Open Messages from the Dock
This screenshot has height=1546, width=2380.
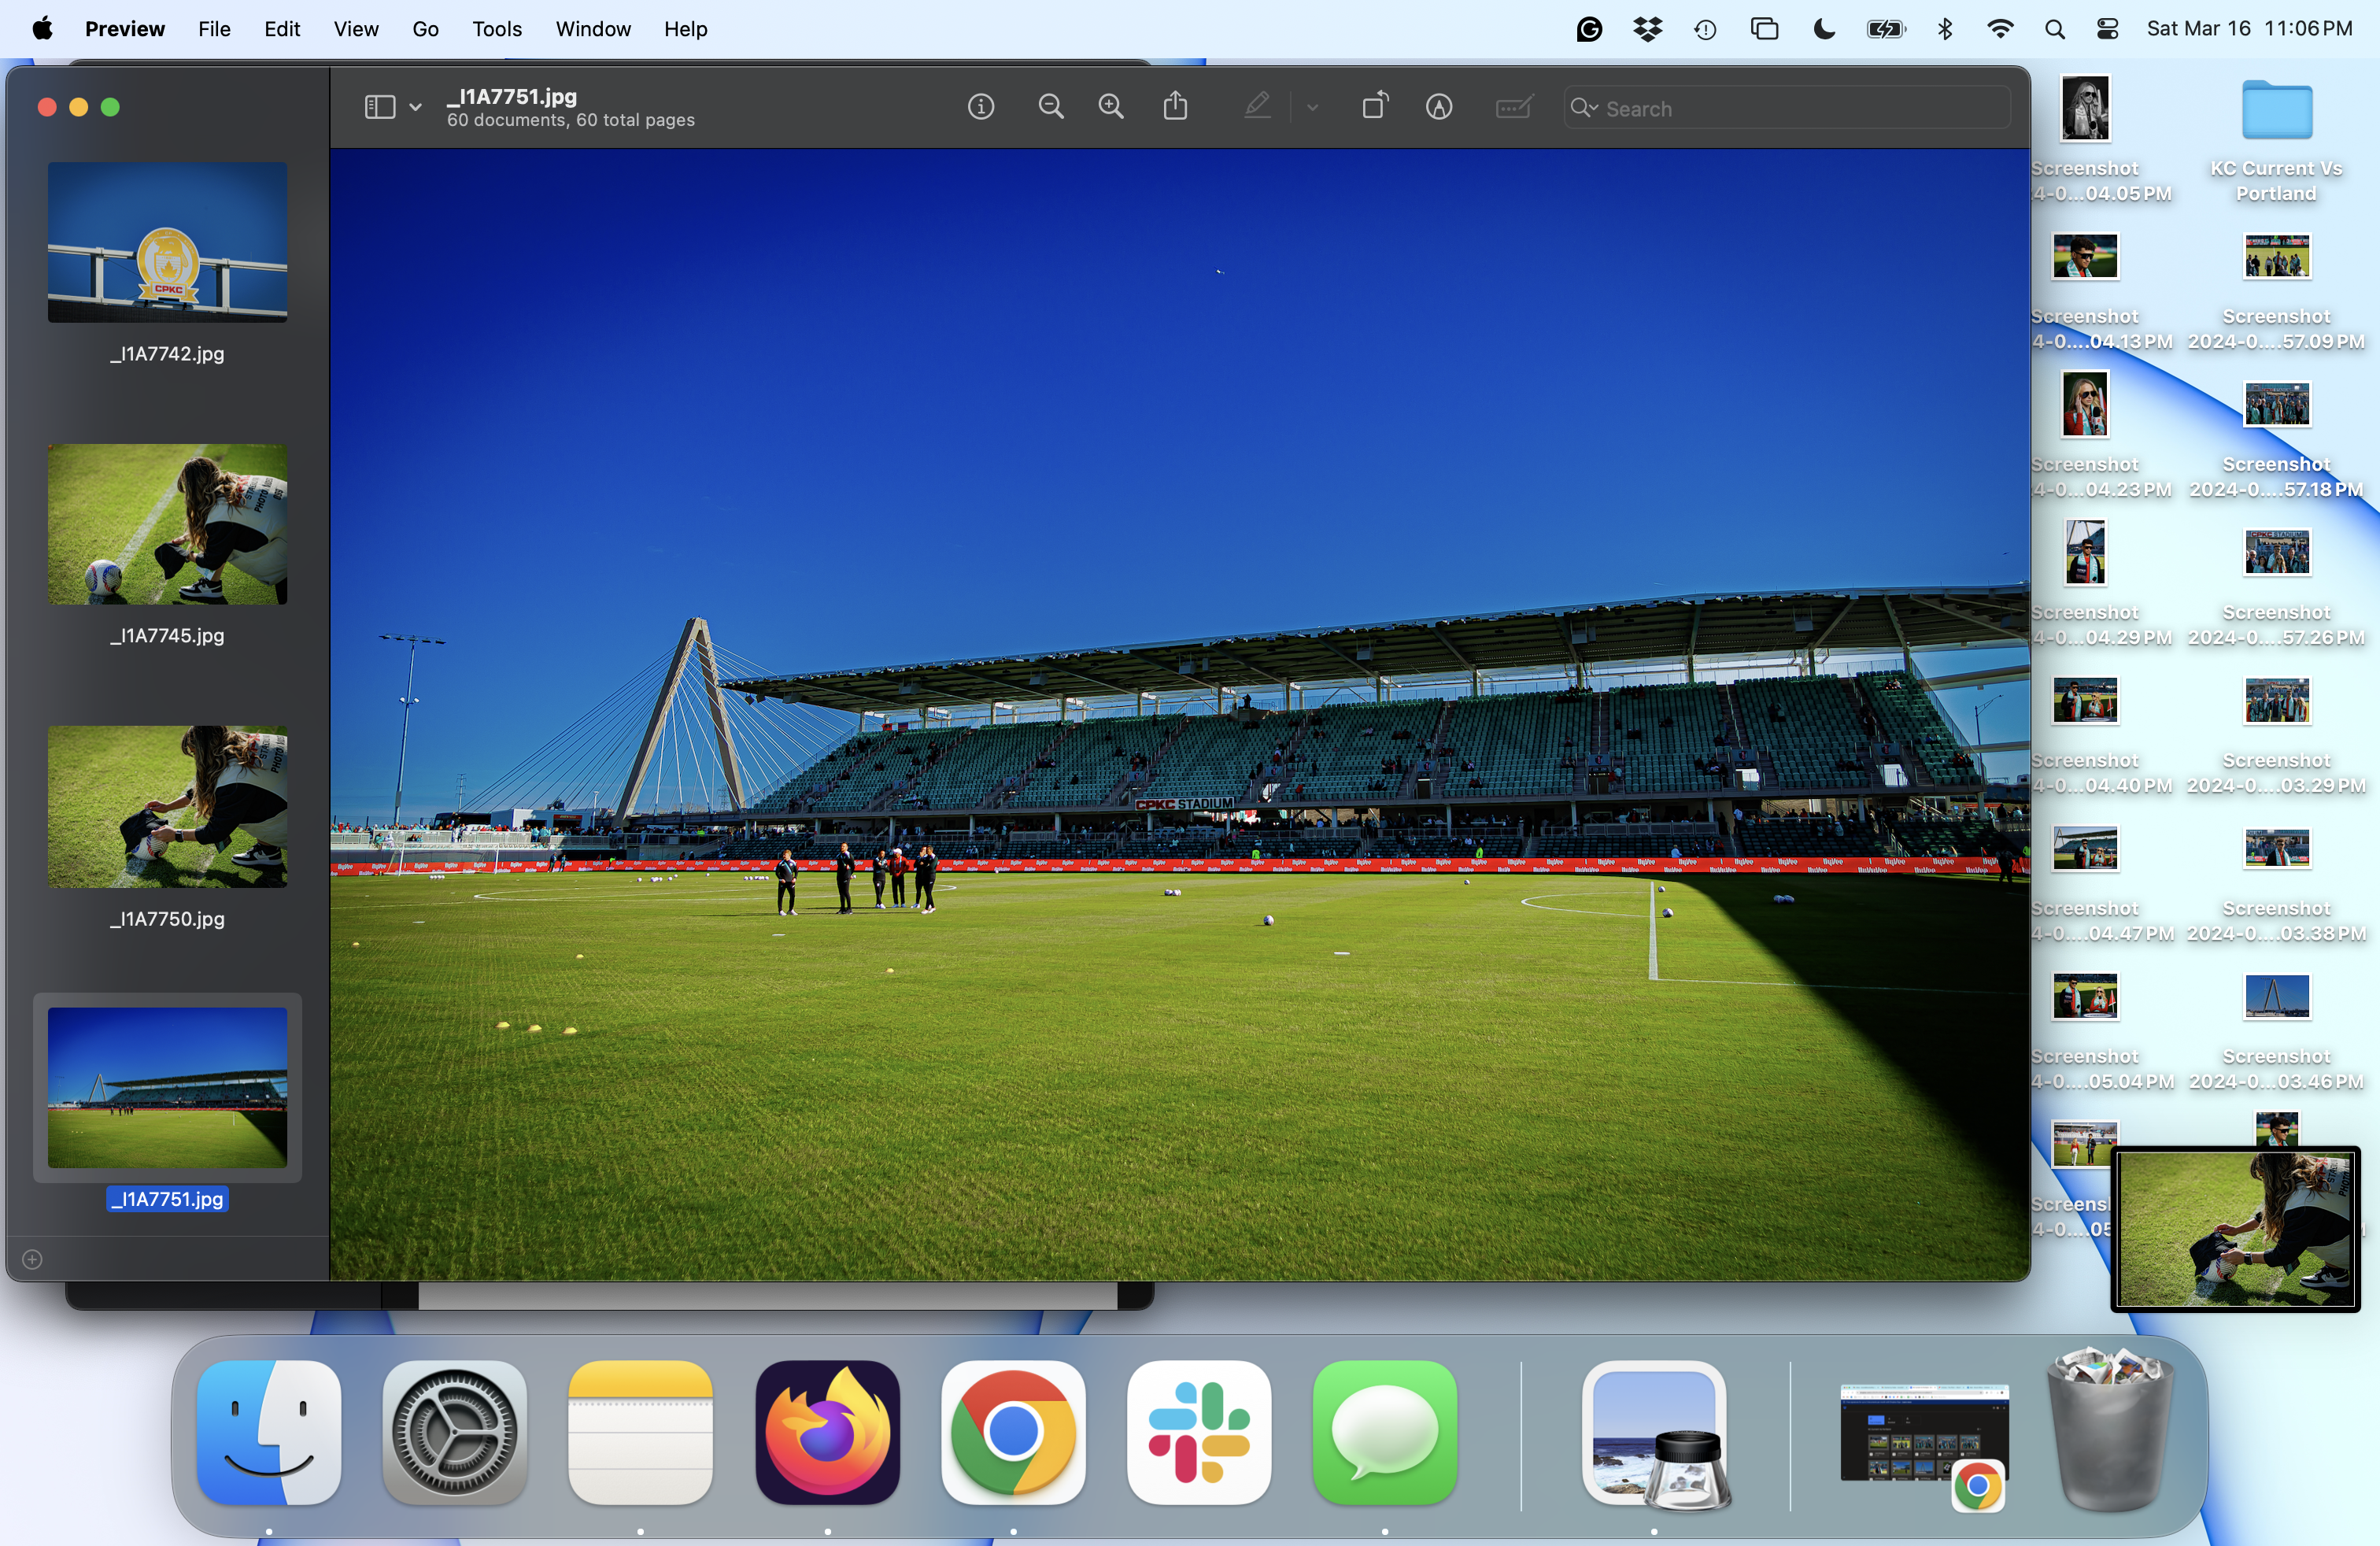[x=1385, y=1432]
